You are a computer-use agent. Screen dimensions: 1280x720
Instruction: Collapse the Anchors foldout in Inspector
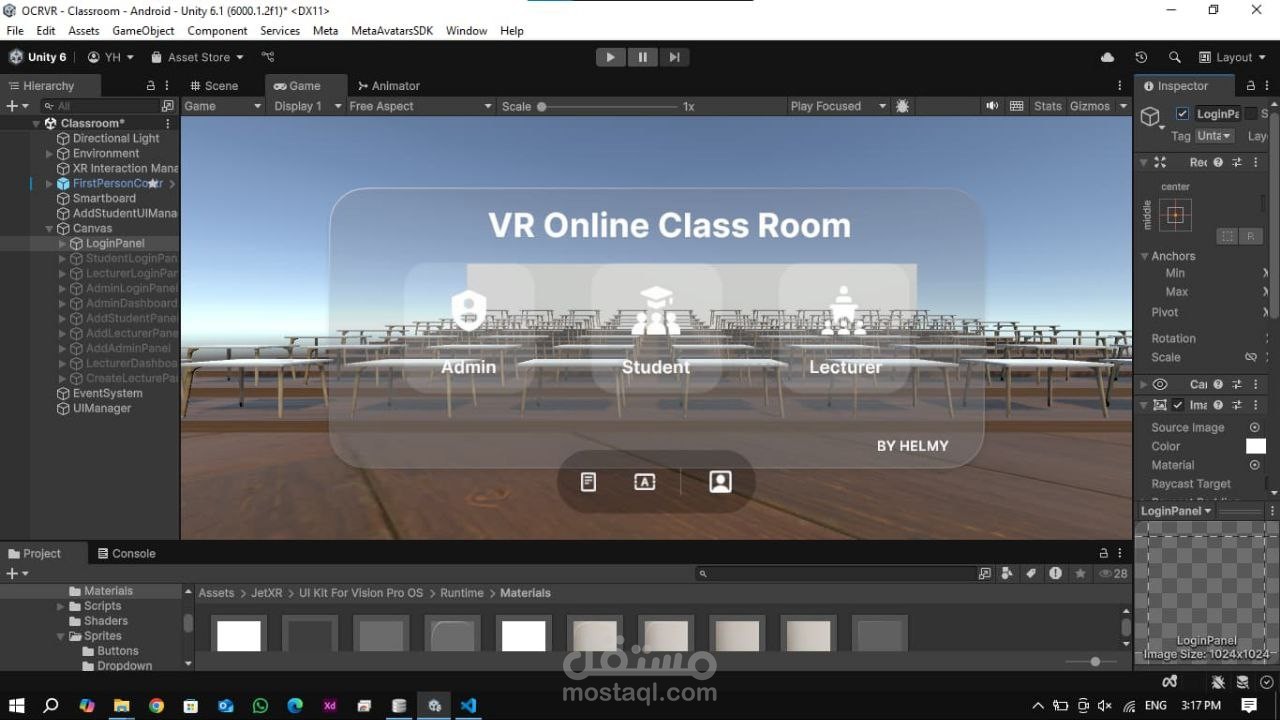pos(1145,256)
